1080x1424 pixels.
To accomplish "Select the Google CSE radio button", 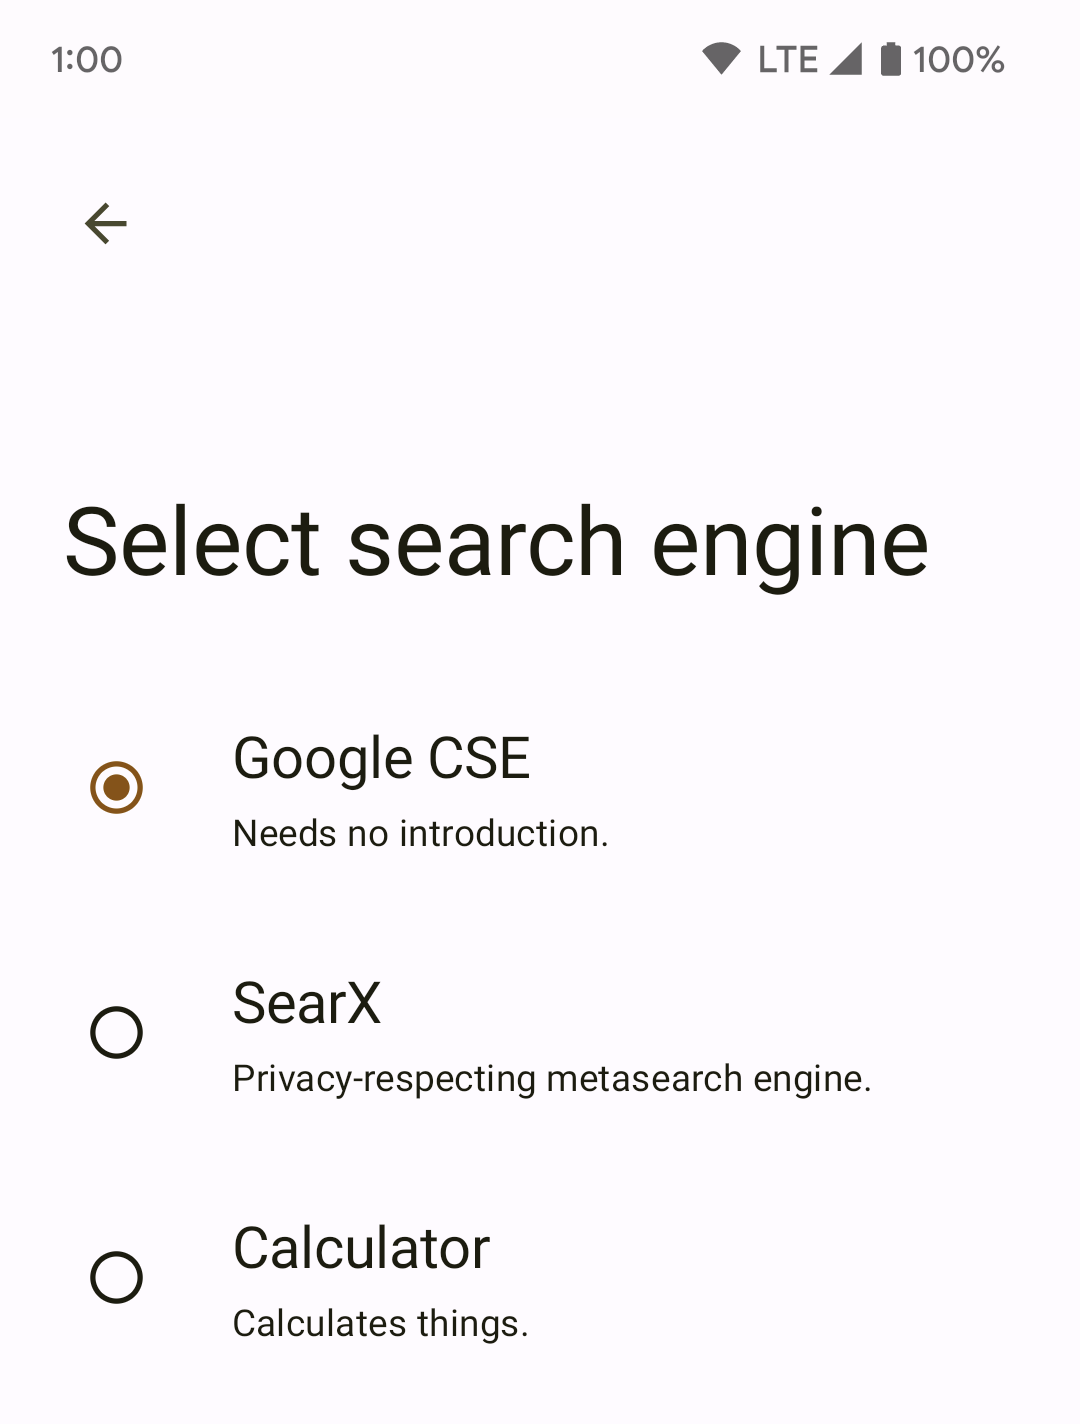I will coord(117,788).
